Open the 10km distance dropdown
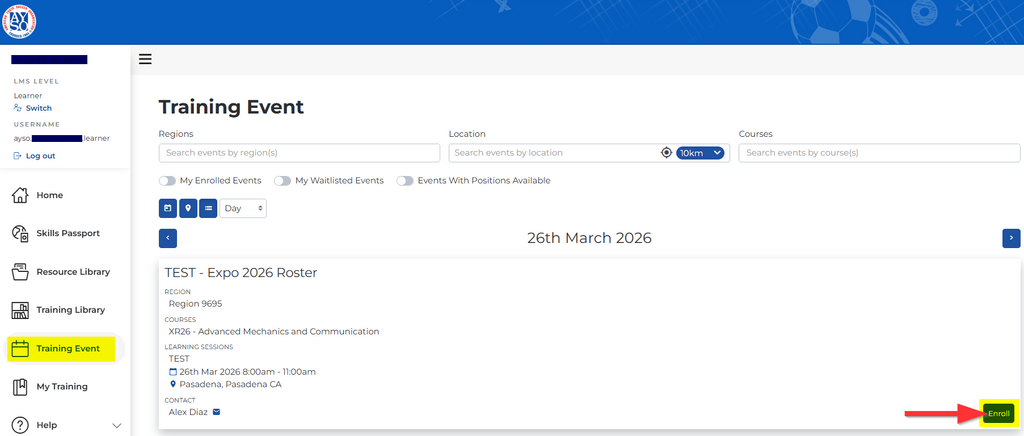 699,153
